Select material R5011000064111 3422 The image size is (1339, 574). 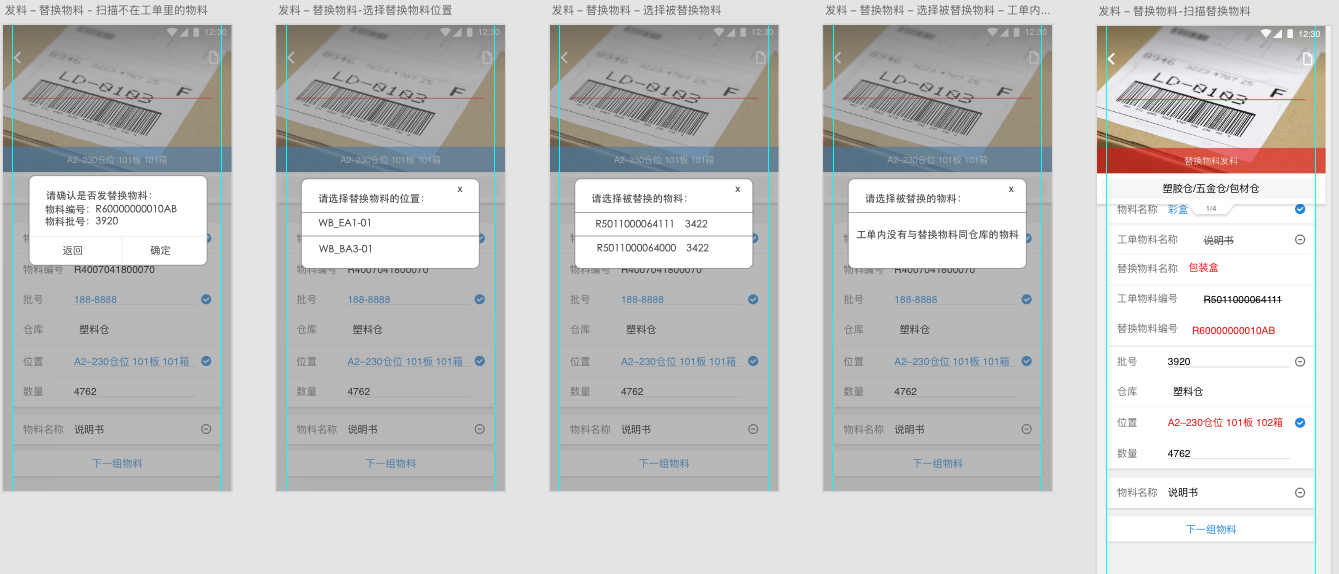651,223
